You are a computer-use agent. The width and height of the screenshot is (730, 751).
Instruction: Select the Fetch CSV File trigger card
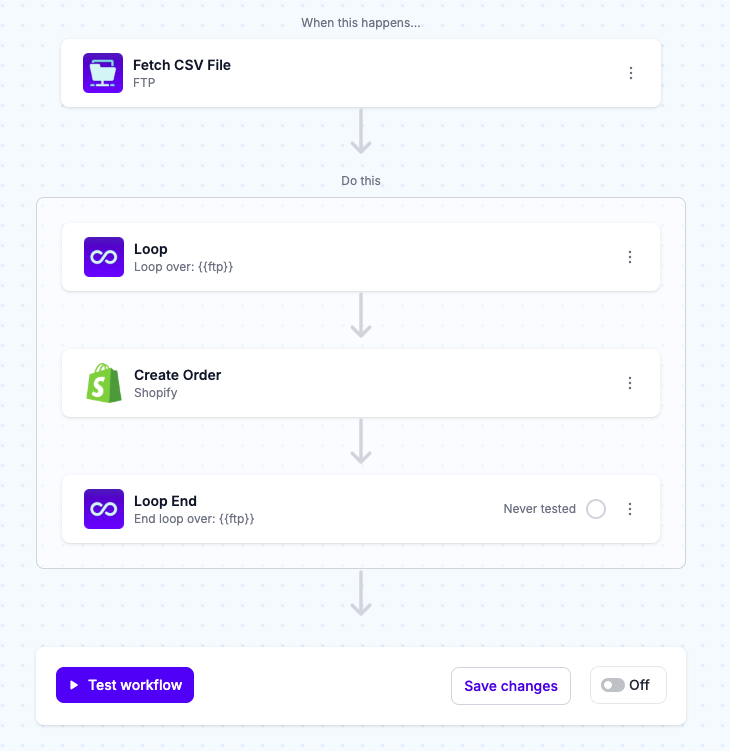pos(361,73)
